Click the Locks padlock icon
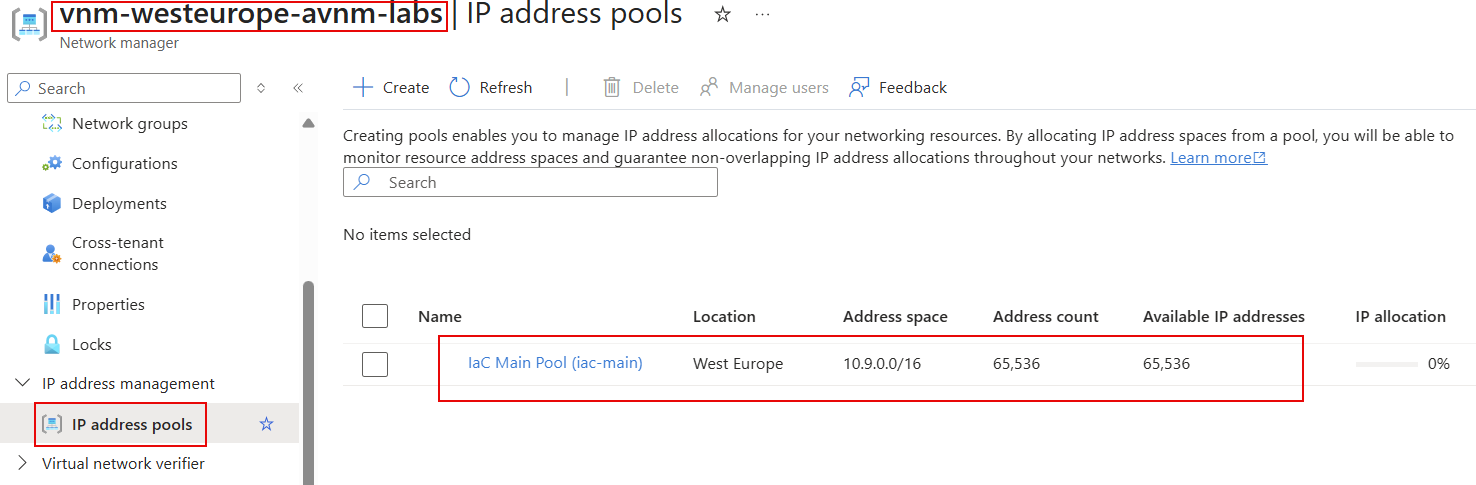The height and width of the screenshot is (485, 1476). [x=52, y=344]
